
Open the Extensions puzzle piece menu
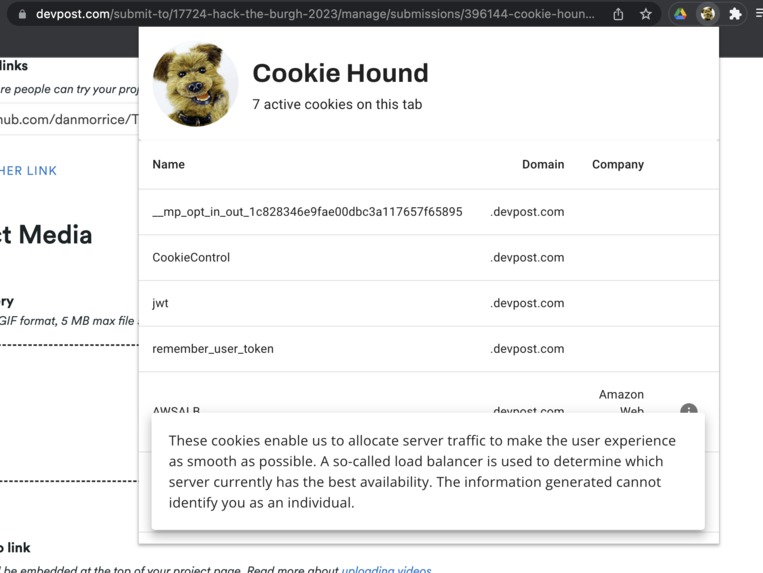735,14
